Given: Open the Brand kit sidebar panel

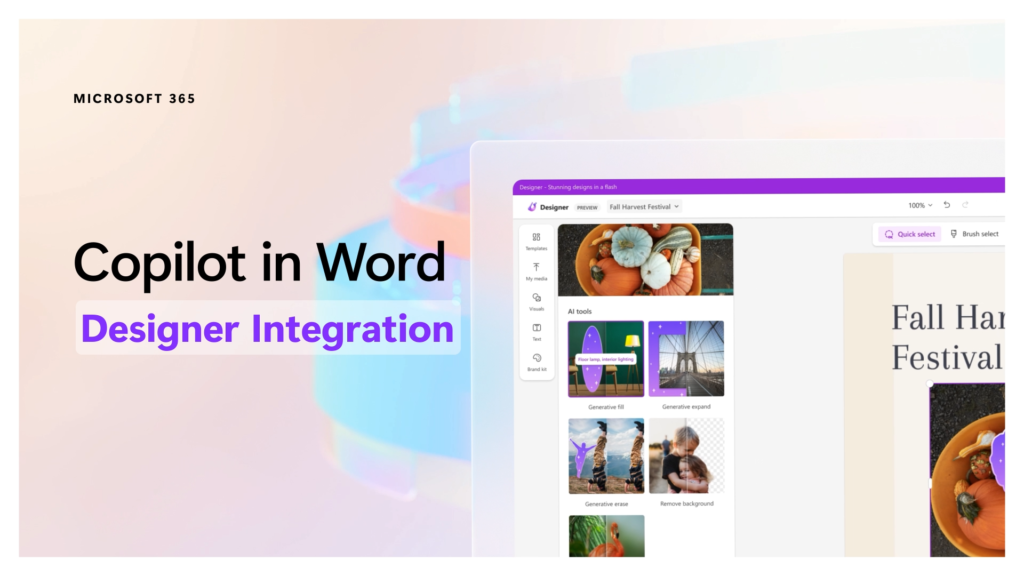Looking at the screenshot, I should tap(536, 362).
